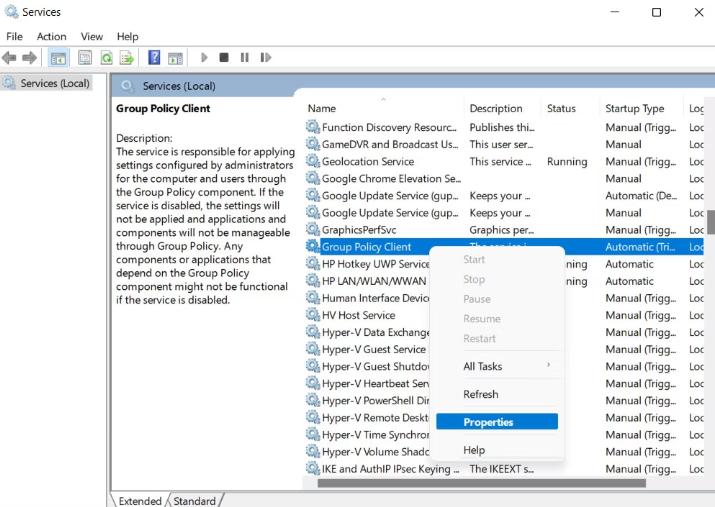The image size is (715, 507).
Task: Choose Refresh in the context menu
Action: point(497,394)
